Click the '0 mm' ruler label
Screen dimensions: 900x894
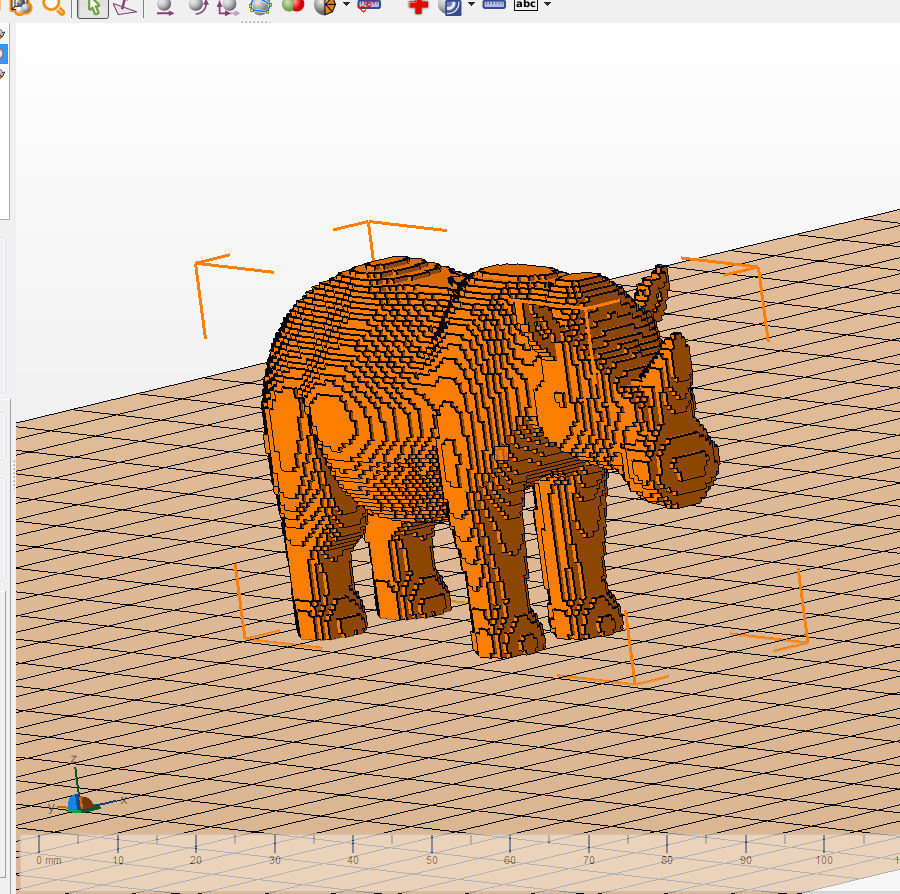point(48,860)
